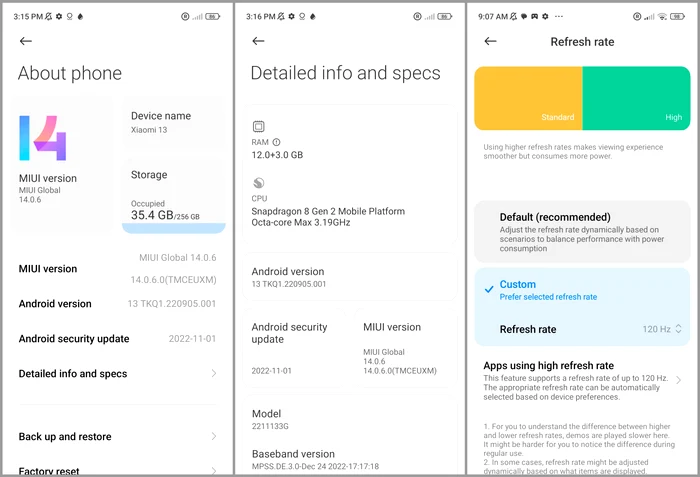Tap the yellow Standard refresh rate demo
The height and width of the screenshot is (477, 700).
529,98
